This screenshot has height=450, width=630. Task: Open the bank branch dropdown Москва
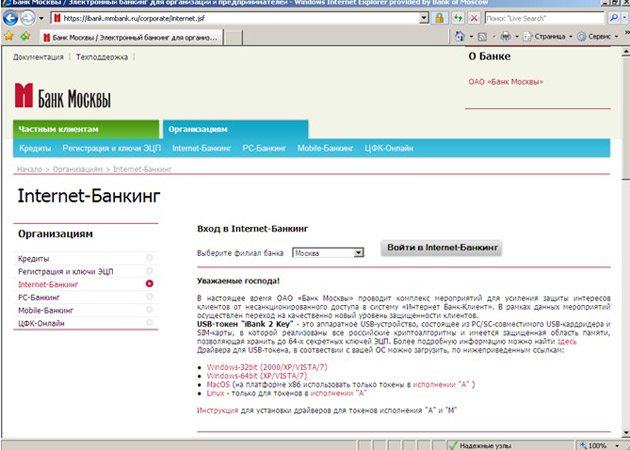[328, 253]
